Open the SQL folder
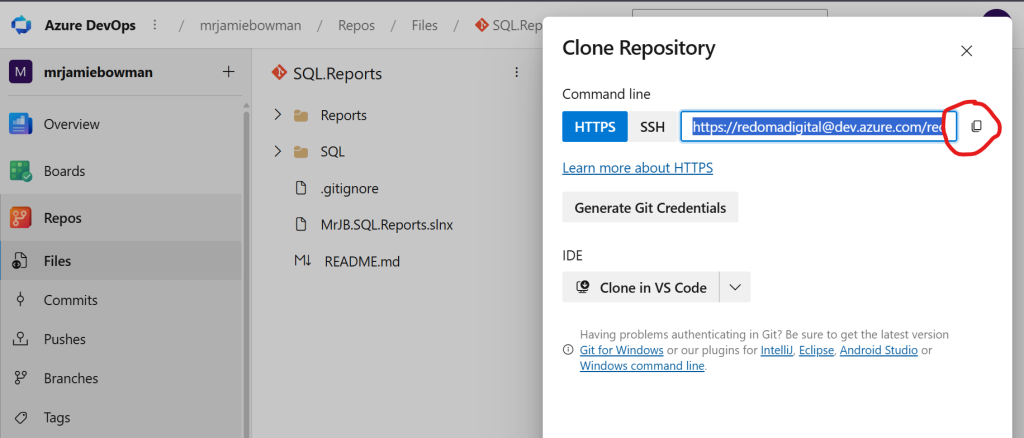This screenshot has height=438, width=1024. 332,152
